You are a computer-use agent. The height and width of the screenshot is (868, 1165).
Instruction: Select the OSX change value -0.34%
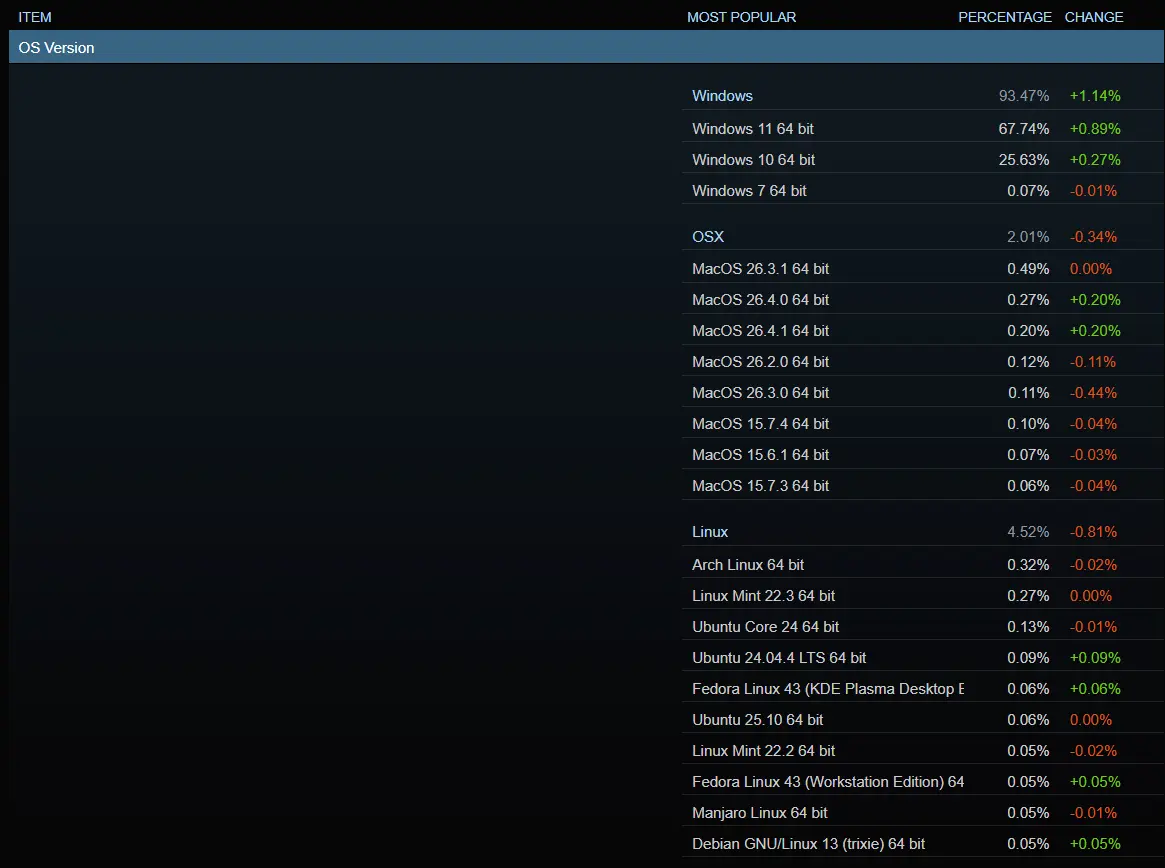pos(1094,236)
